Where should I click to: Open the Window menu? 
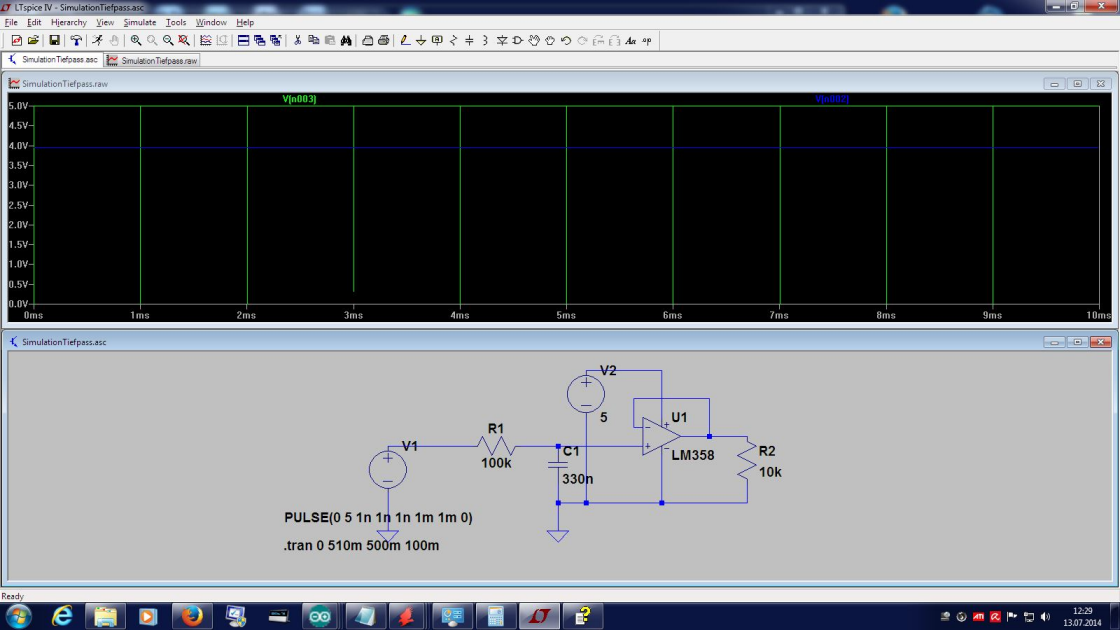pos(211,22)
